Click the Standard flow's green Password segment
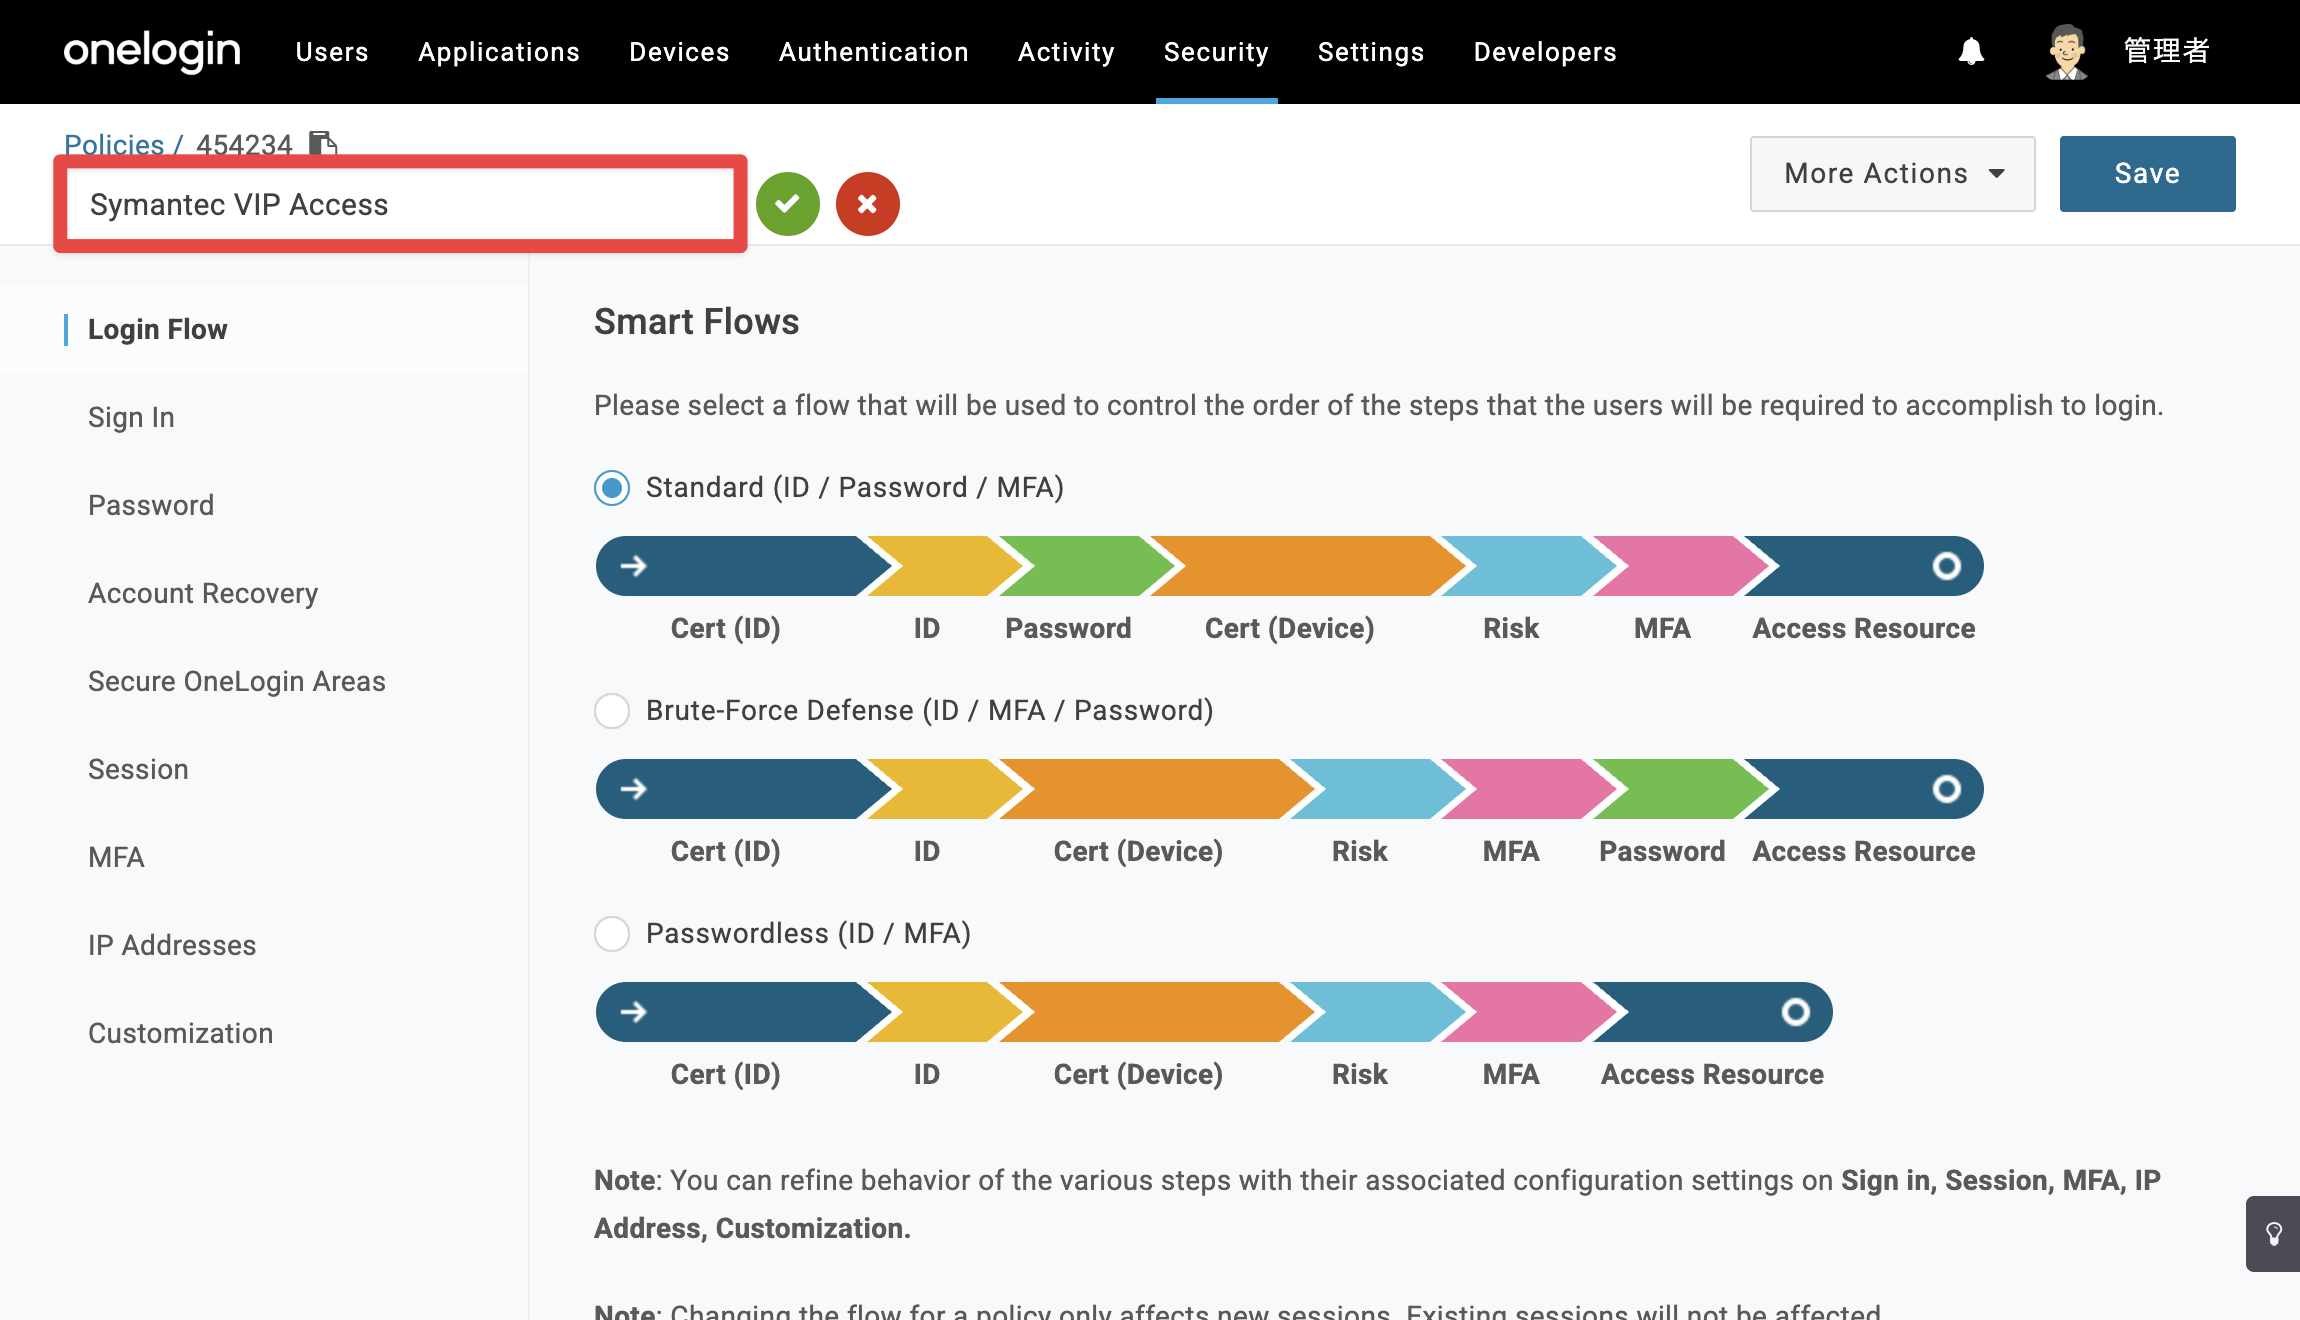This screenshot has width=2300, height=1320. coord(1088,566)
